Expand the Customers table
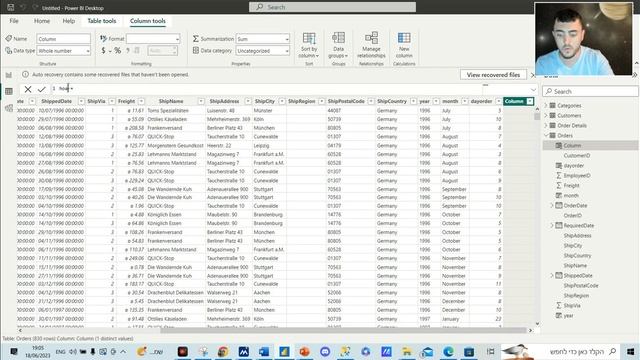This screenshot has width=640, height=360. tap(546, 116)
